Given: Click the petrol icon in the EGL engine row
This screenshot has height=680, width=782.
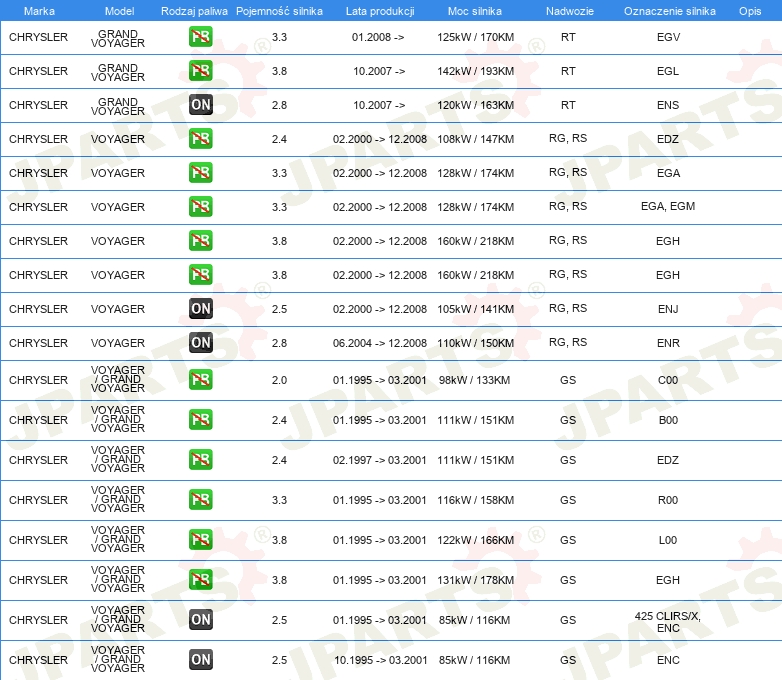Looking at the screenshot, I should pyautogui.click(x=200, y=71).
